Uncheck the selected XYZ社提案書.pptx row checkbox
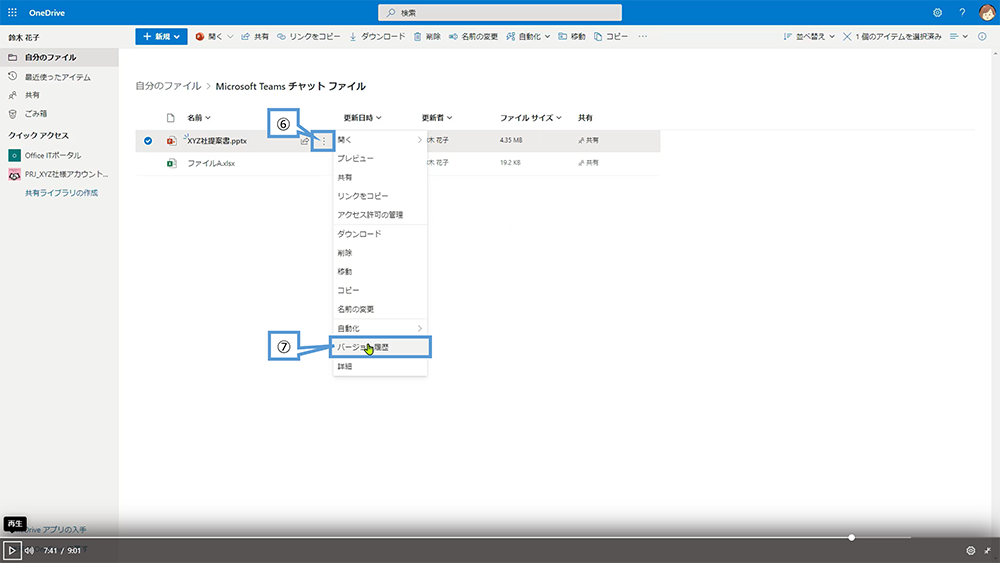Viewport: 1000px width, 563px height. coord(148,141)
